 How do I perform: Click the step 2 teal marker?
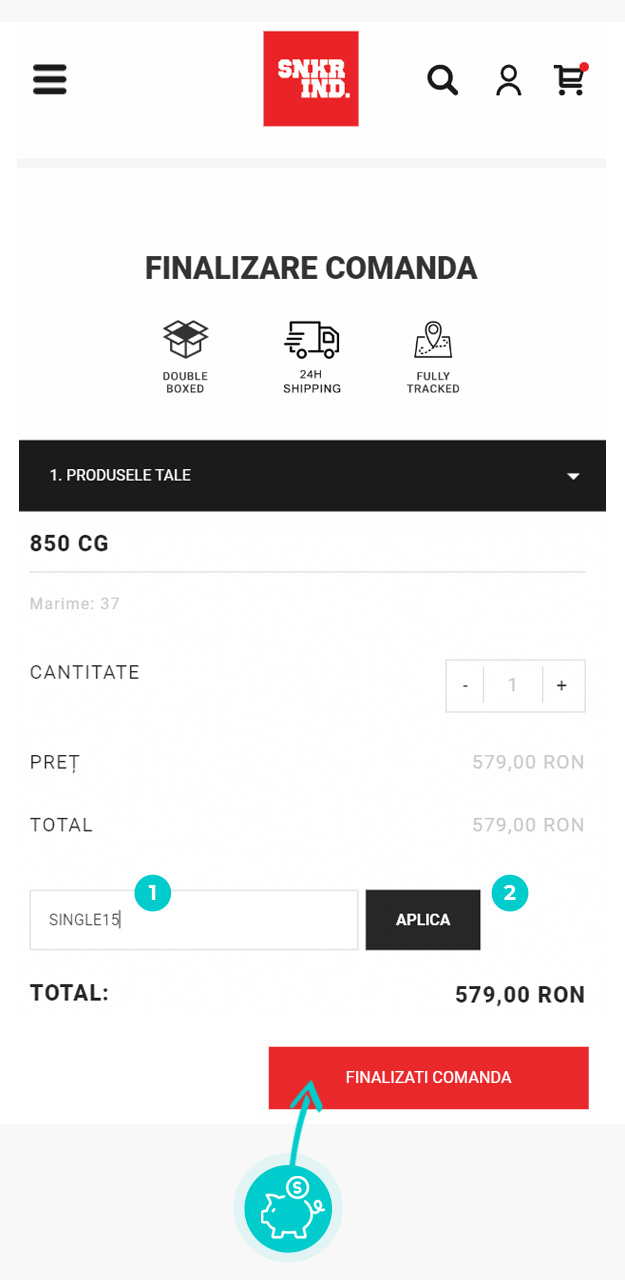point(510,893)
